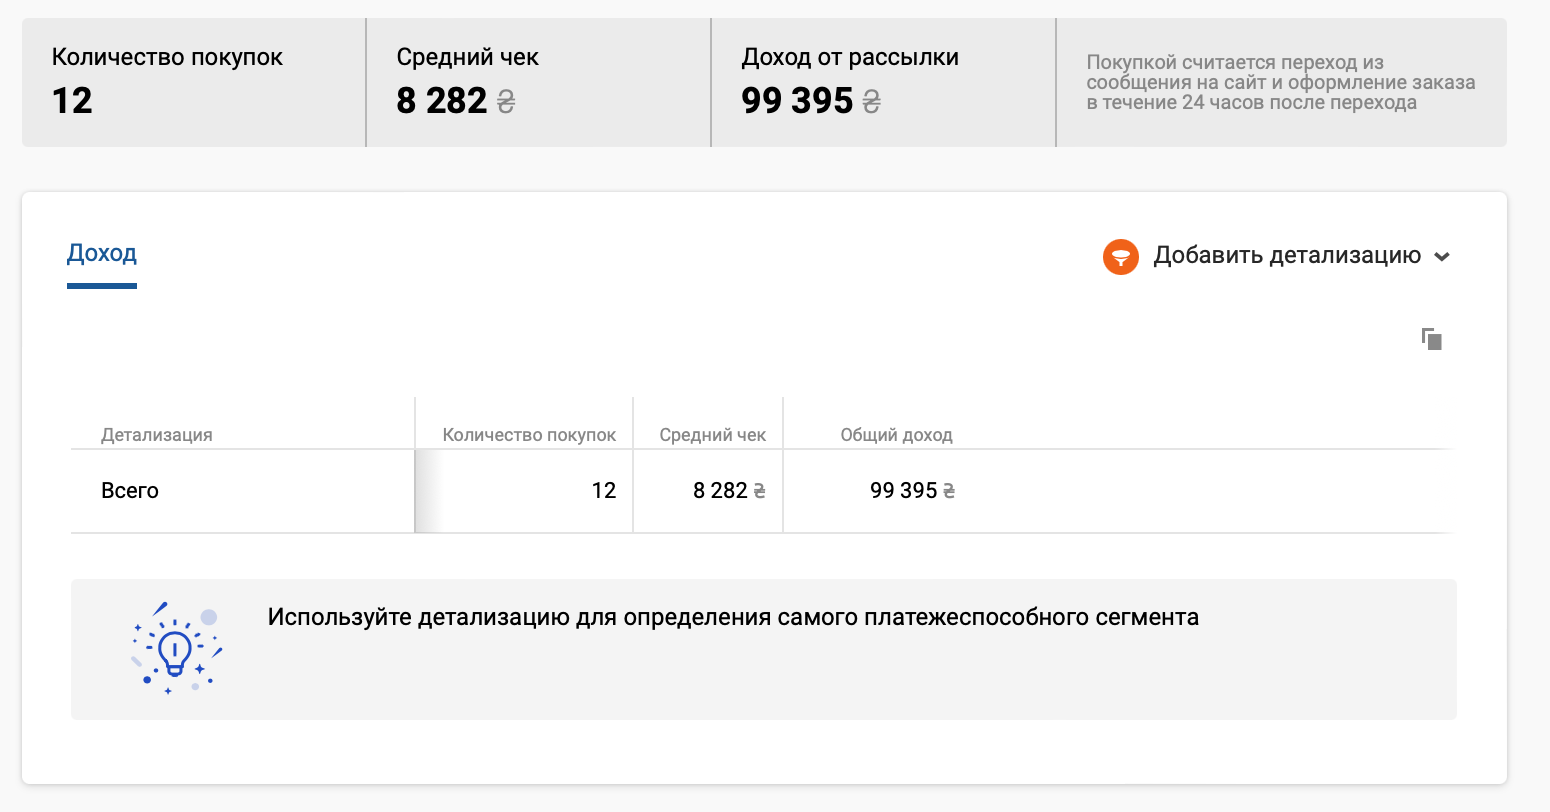Click the Общий доход column header
Viewport: 1550px width, 812px height.
click(896, 435)
